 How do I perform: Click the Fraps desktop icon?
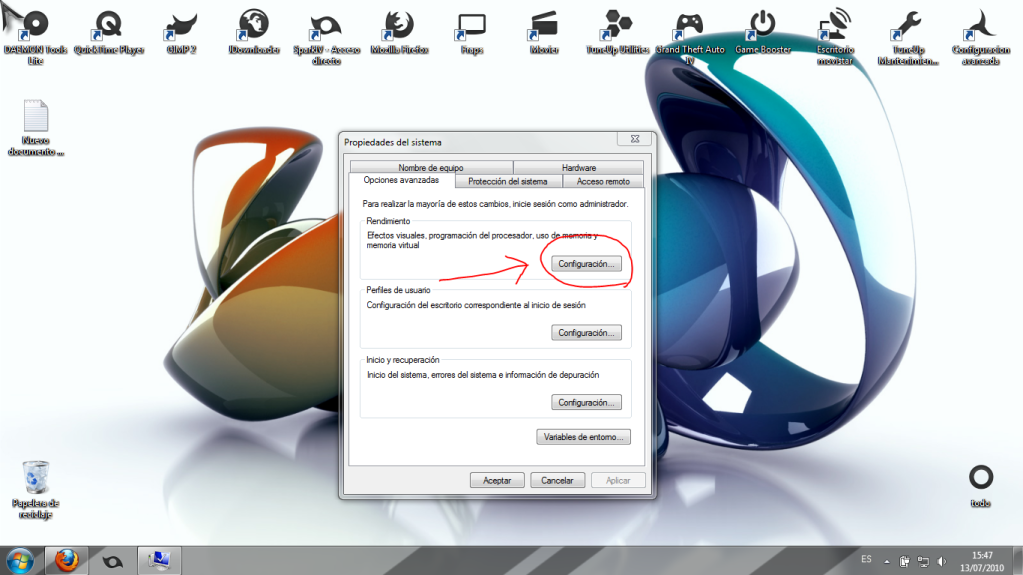[471, 27]
